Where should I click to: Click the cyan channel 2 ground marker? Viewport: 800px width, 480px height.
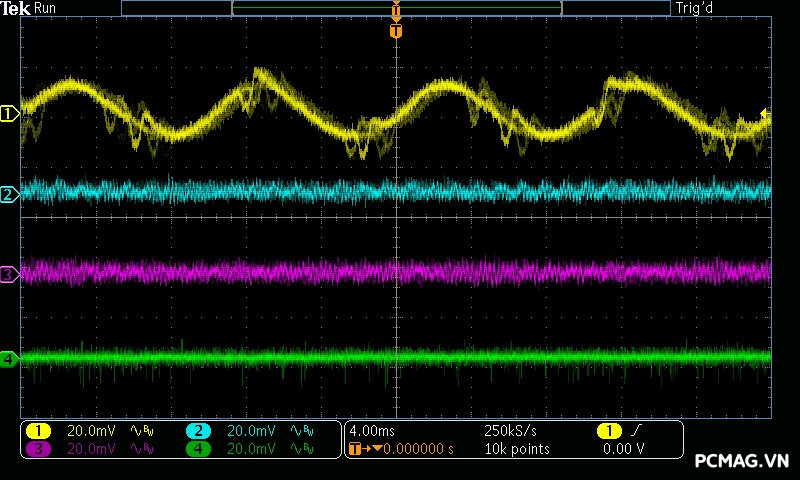point(10,194)
